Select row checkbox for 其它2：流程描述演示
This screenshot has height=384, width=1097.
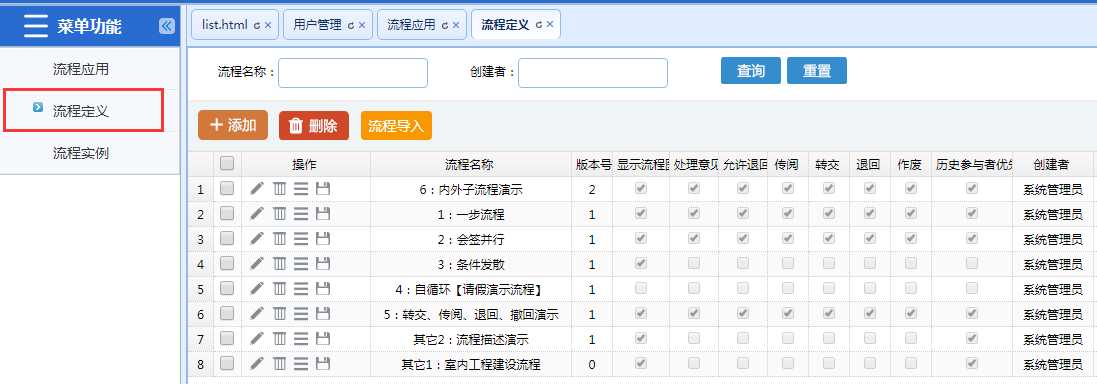[227, 339]
